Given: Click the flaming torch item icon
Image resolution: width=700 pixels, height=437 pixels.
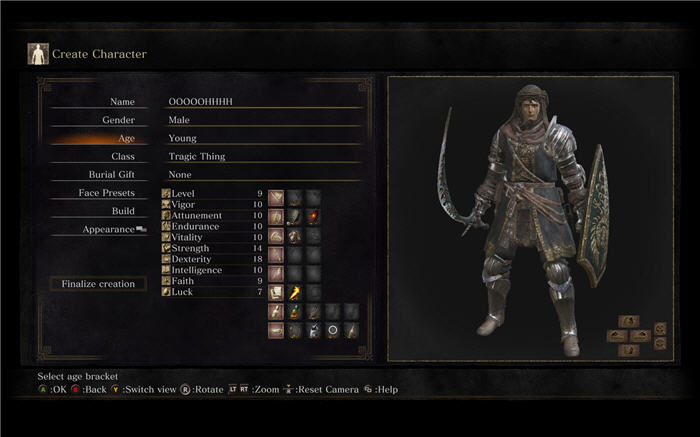Looking at the screenshot, I should (295, 293).
